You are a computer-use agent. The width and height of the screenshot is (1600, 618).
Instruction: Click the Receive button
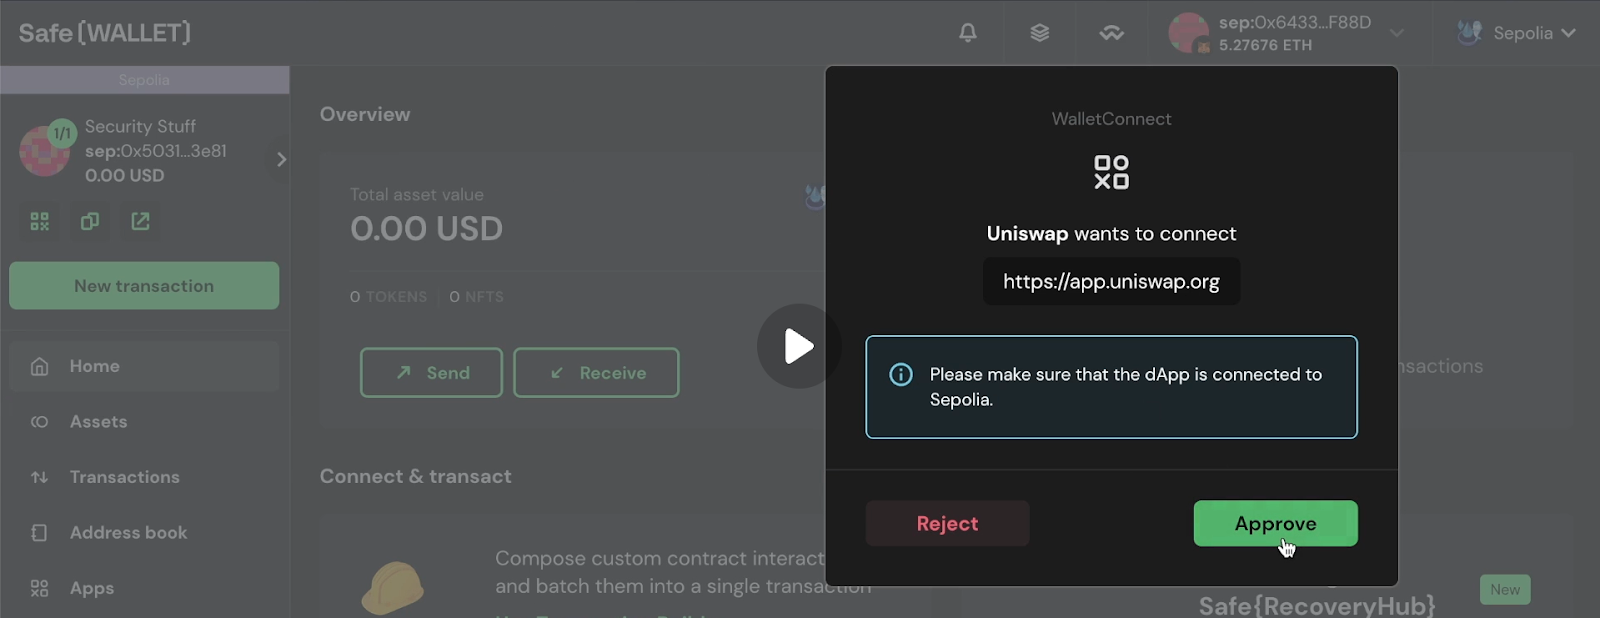(596, 373)
